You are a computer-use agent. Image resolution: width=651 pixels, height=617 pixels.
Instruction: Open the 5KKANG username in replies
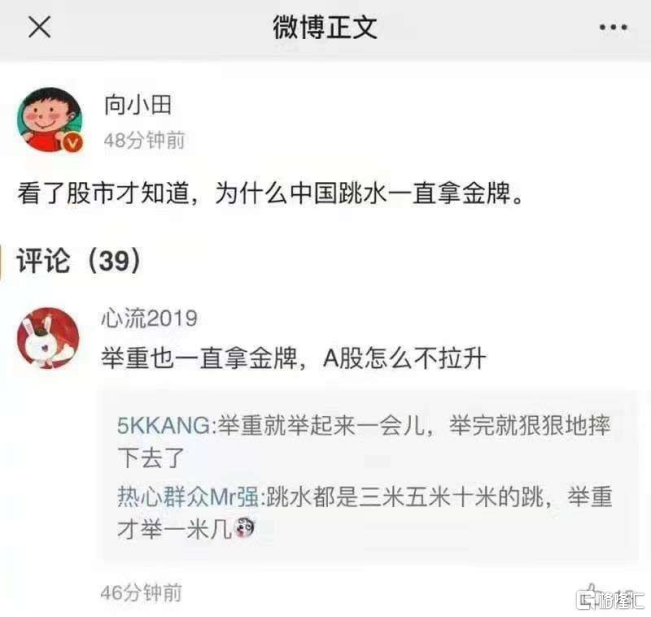[164, 425]
